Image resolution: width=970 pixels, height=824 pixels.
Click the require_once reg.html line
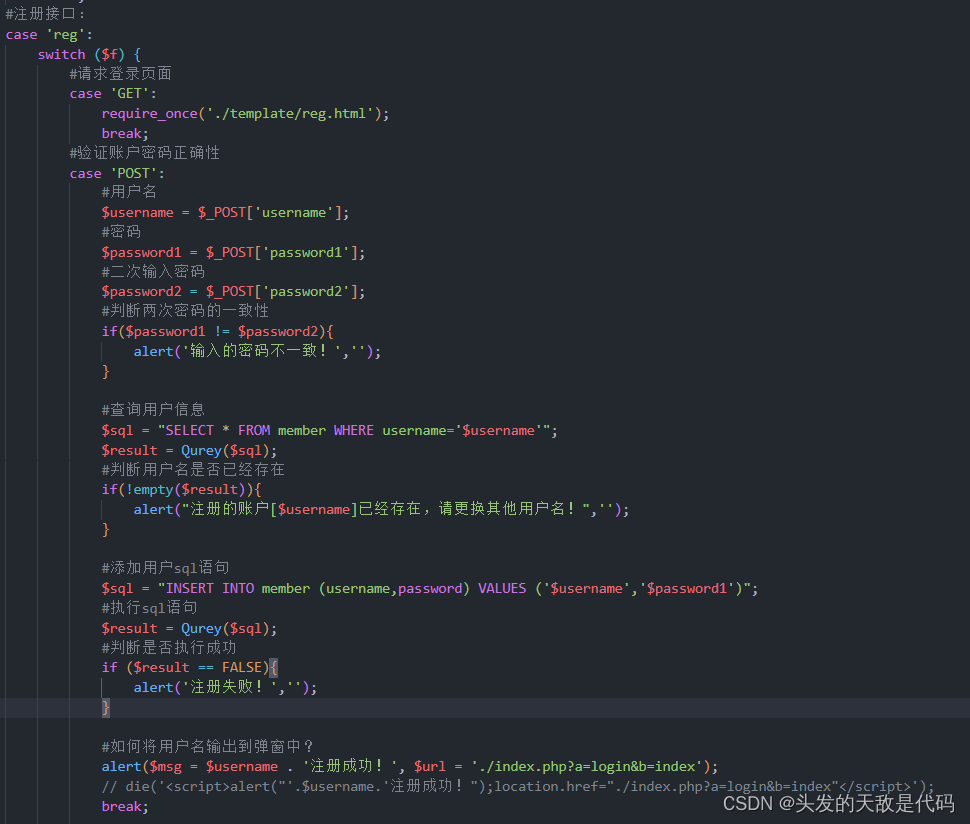pos(246,114)
